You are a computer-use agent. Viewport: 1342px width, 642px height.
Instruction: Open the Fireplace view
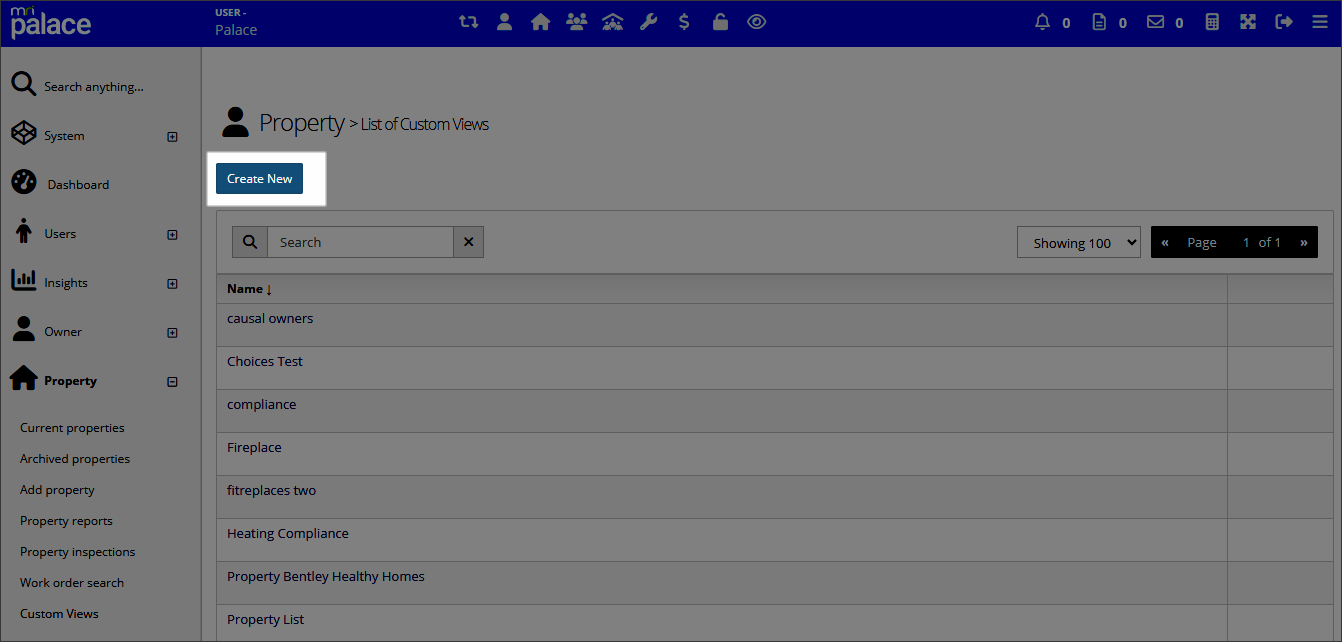(254, 448)
